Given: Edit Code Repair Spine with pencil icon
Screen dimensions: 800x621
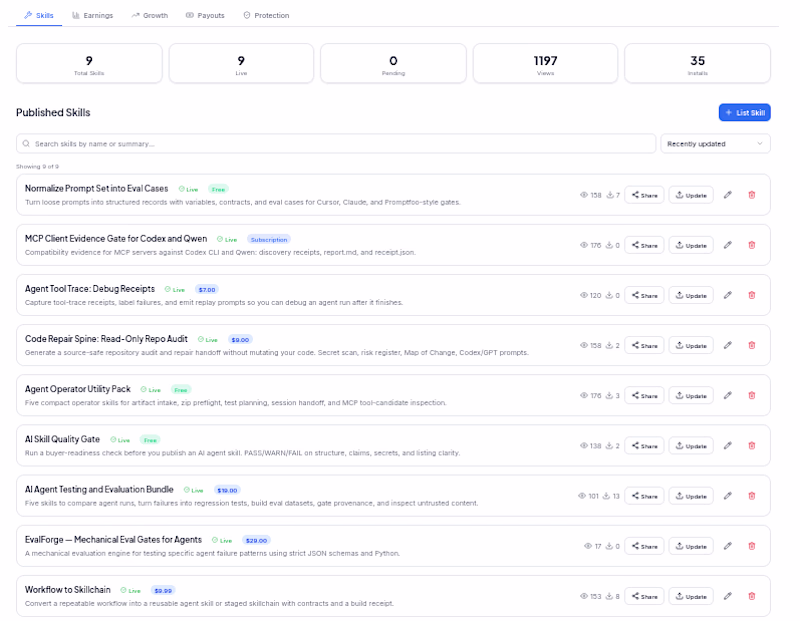Looking at the screenshot, I should click(x=728, y=345).
